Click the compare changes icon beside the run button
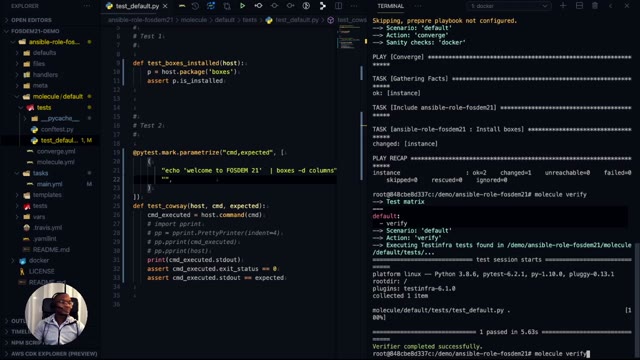The image size is (640, 360). (227, 6)
